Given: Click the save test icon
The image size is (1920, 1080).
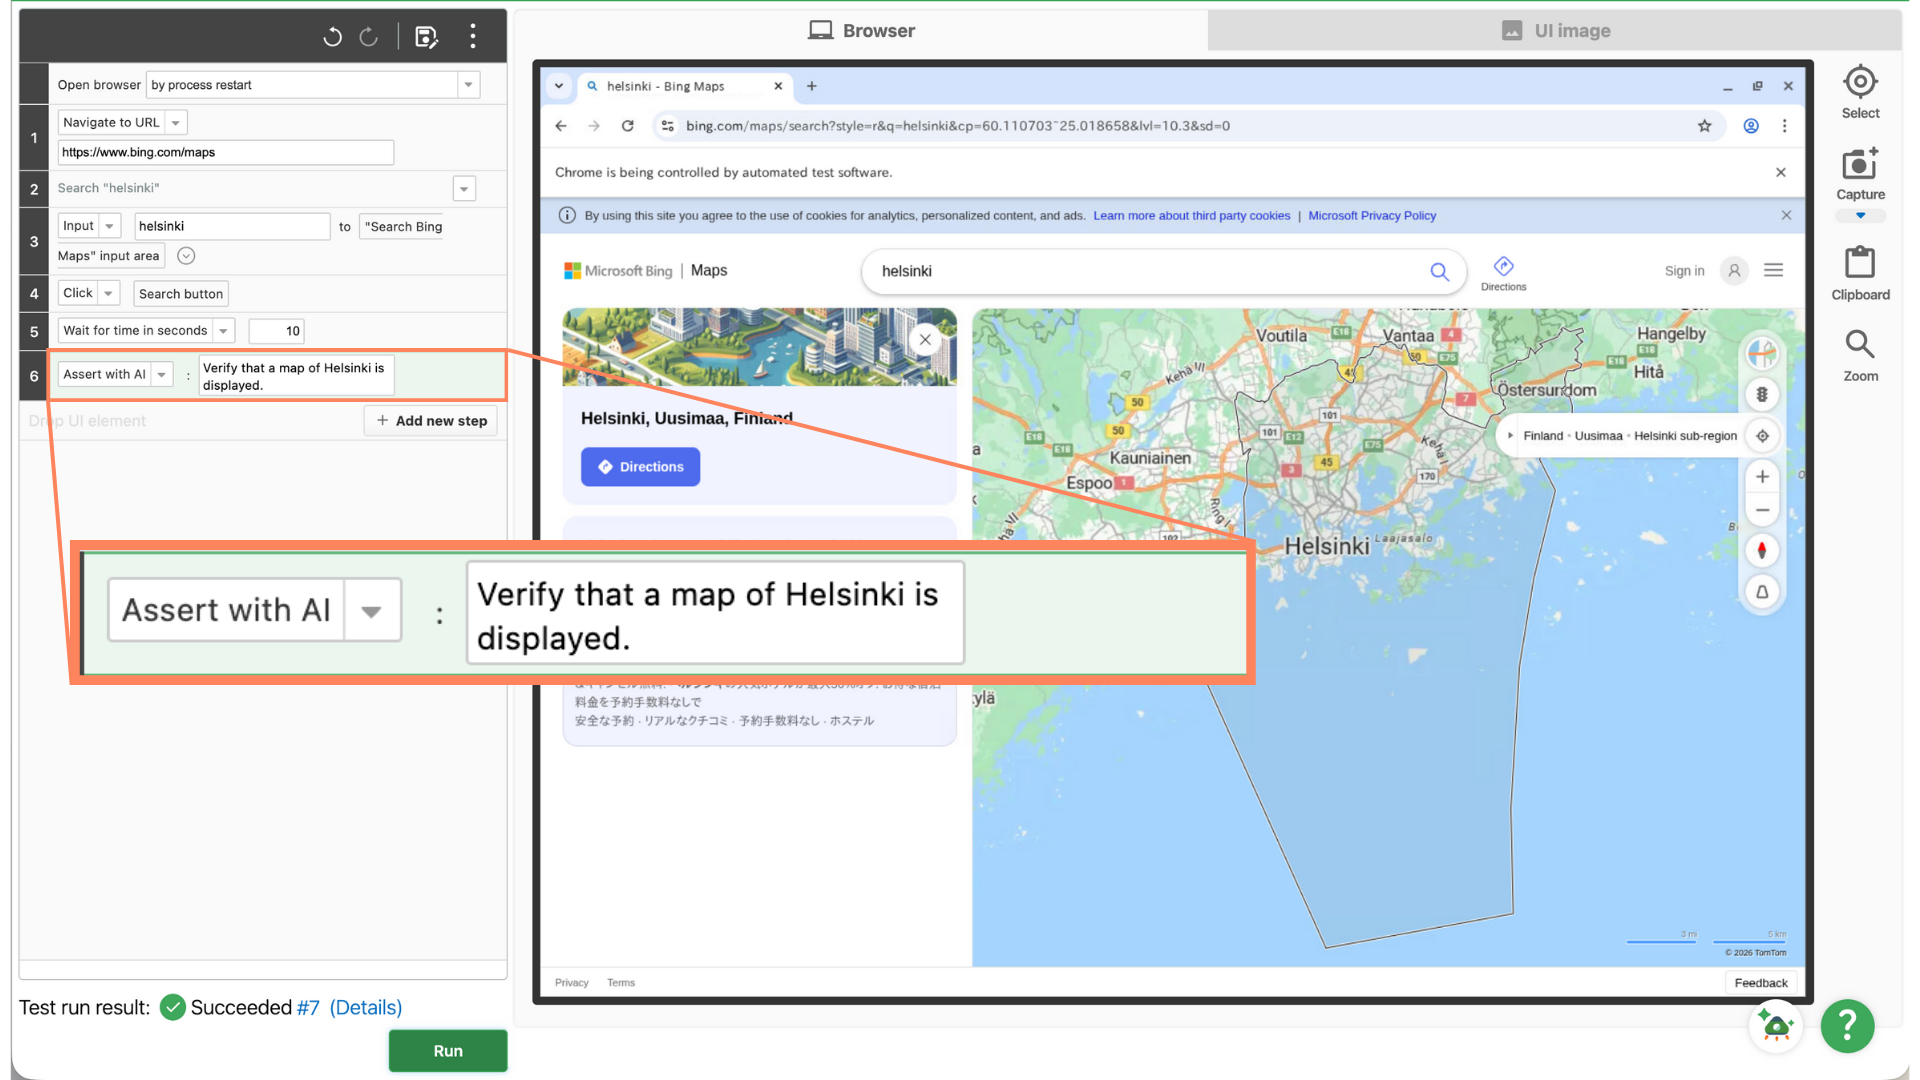Looking at the screenshot, I should coord(426,37).
